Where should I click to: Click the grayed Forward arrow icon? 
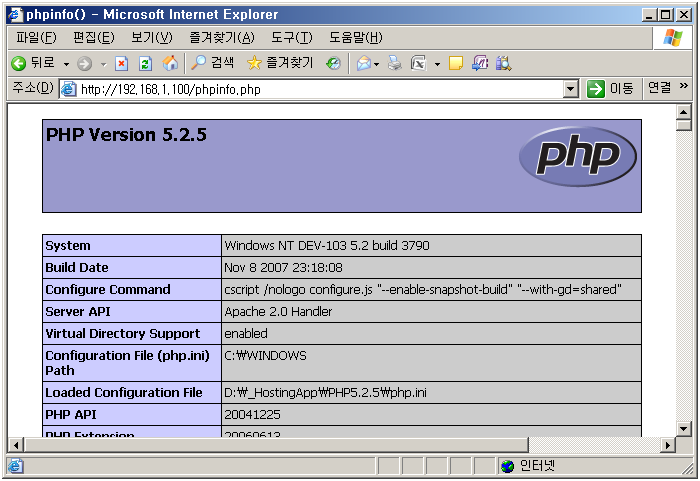coord(84,64)
